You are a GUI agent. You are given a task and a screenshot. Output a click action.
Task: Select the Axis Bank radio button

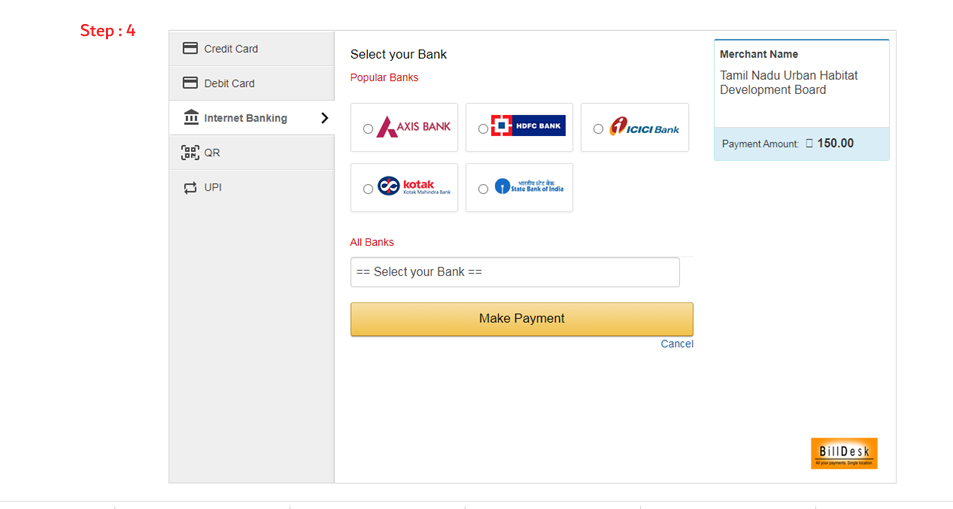pos(368,129)
